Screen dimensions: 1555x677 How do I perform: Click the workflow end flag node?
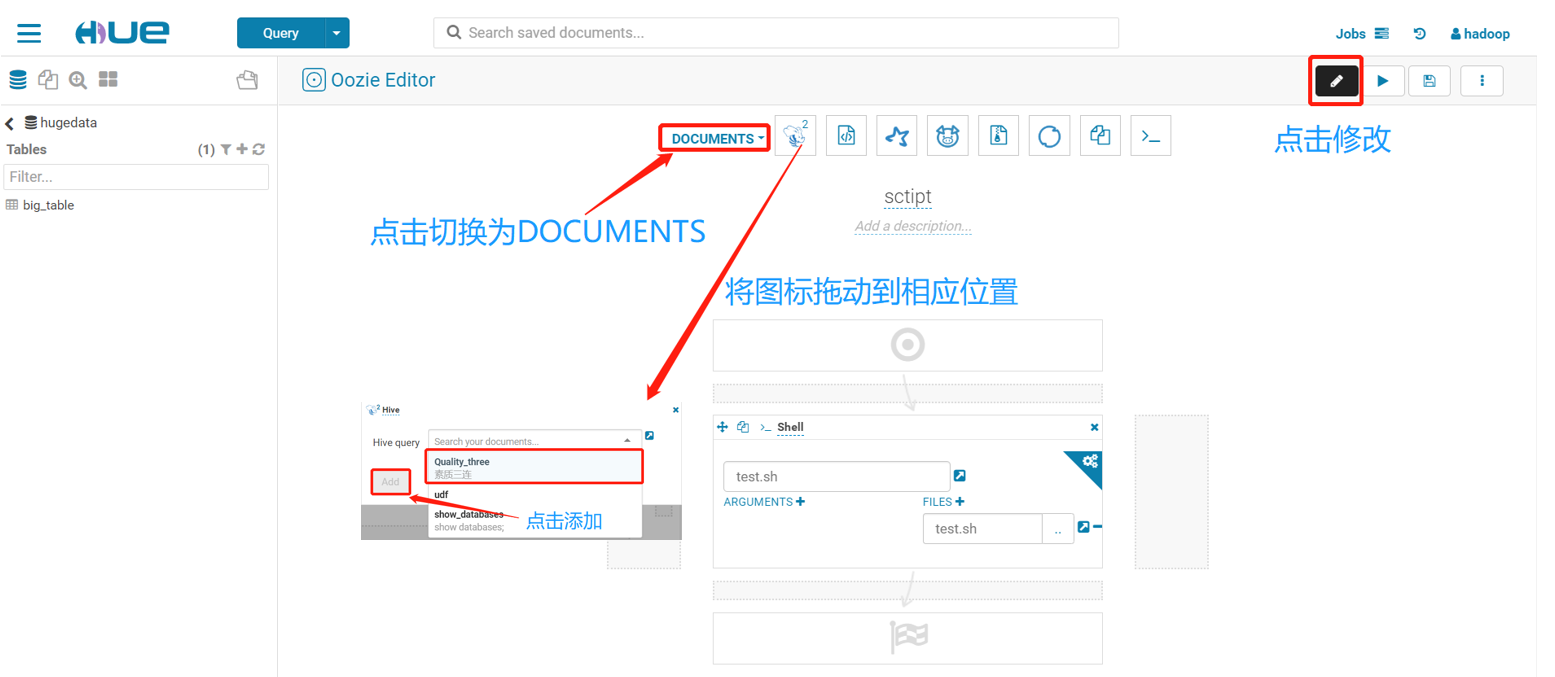tap(908, 638)
